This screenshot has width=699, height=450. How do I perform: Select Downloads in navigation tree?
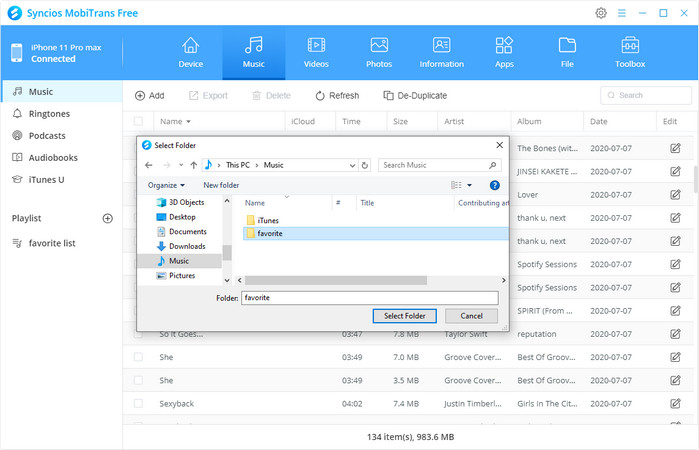tap(181, 246)
